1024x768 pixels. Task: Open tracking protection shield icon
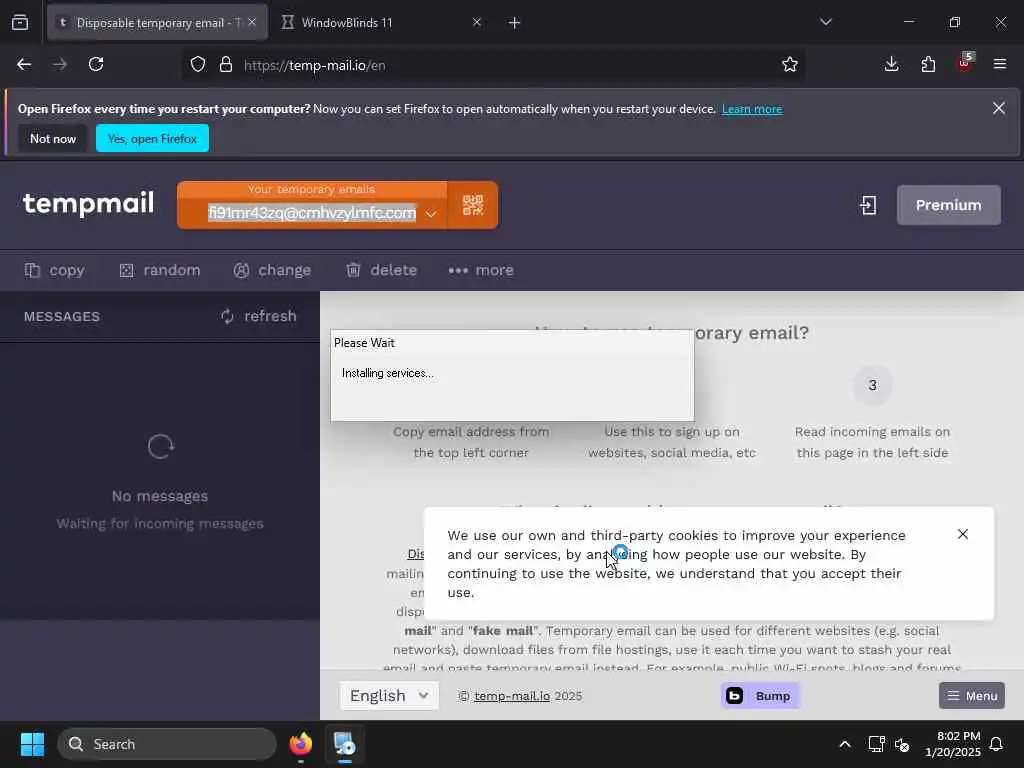coord(198,65)
